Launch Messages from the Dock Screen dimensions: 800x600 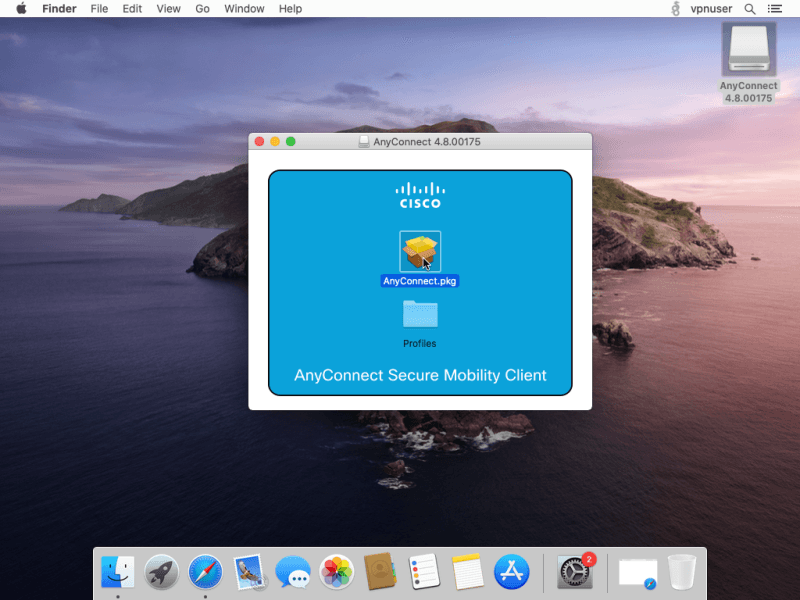coord(292,572)
